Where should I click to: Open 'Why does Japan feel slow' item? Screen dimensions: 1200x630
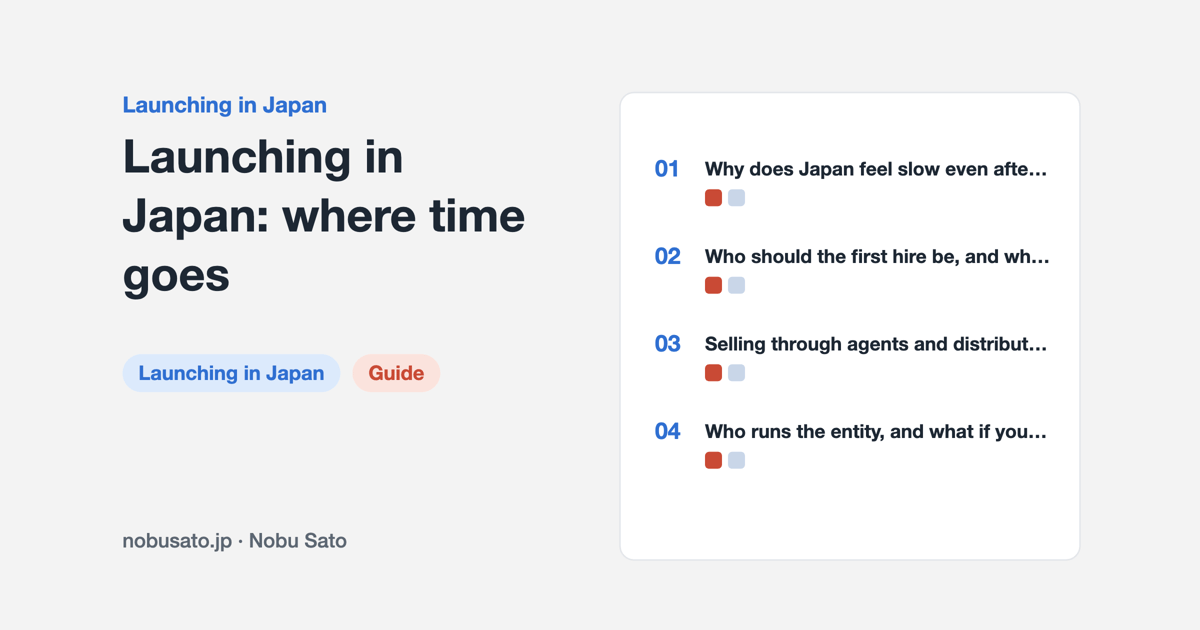pyautogui.click(x=876, y=169)
